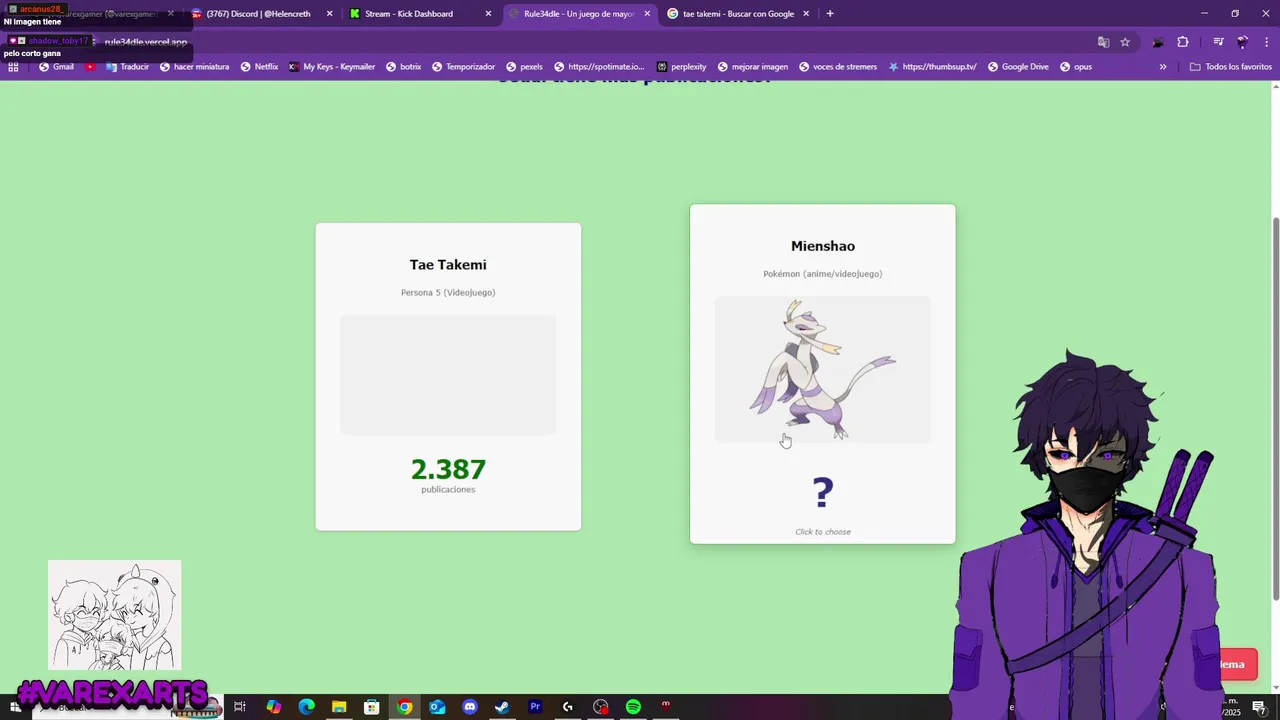1280x720 pixels.
Task: Click the question mark on Mienshao card
Action: coord(823,492)
